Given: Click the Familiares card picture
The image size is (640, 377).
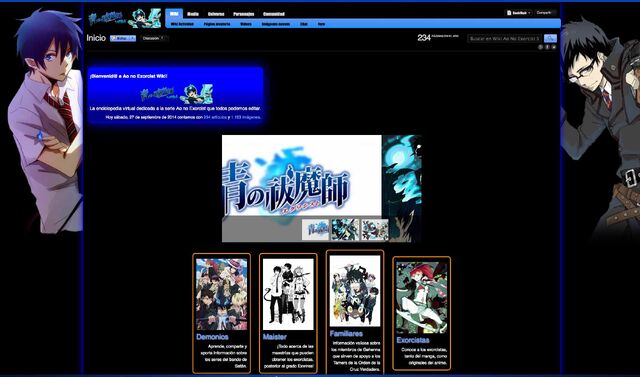Looking at the screenshot, I should coord(355,291).
